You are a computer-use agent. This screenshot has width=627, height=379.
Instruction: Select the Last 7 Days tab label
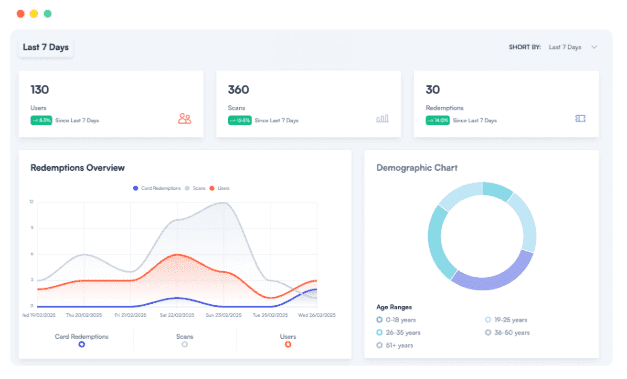pos(46,47)
